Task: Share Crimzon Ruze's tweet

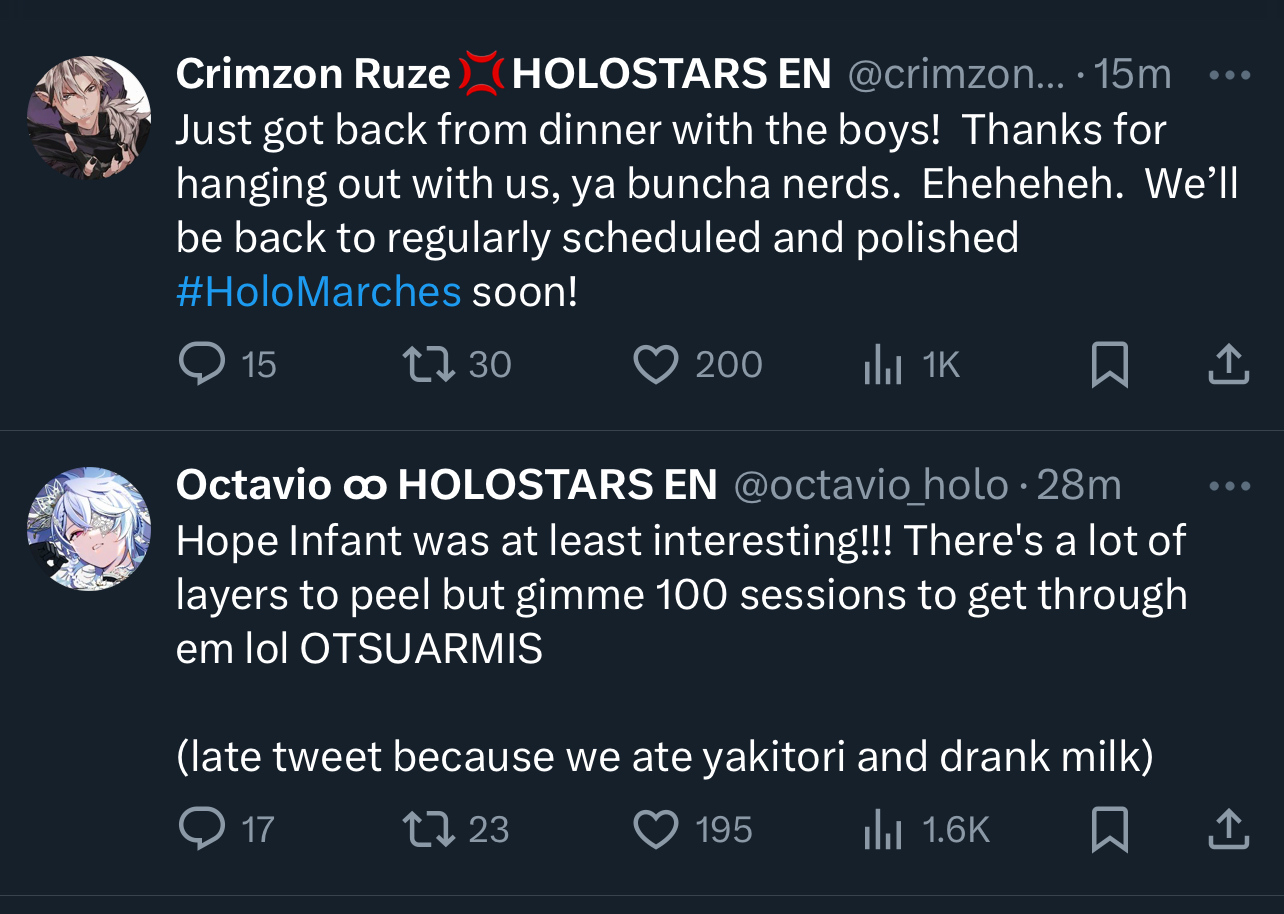Action: 1229,365
